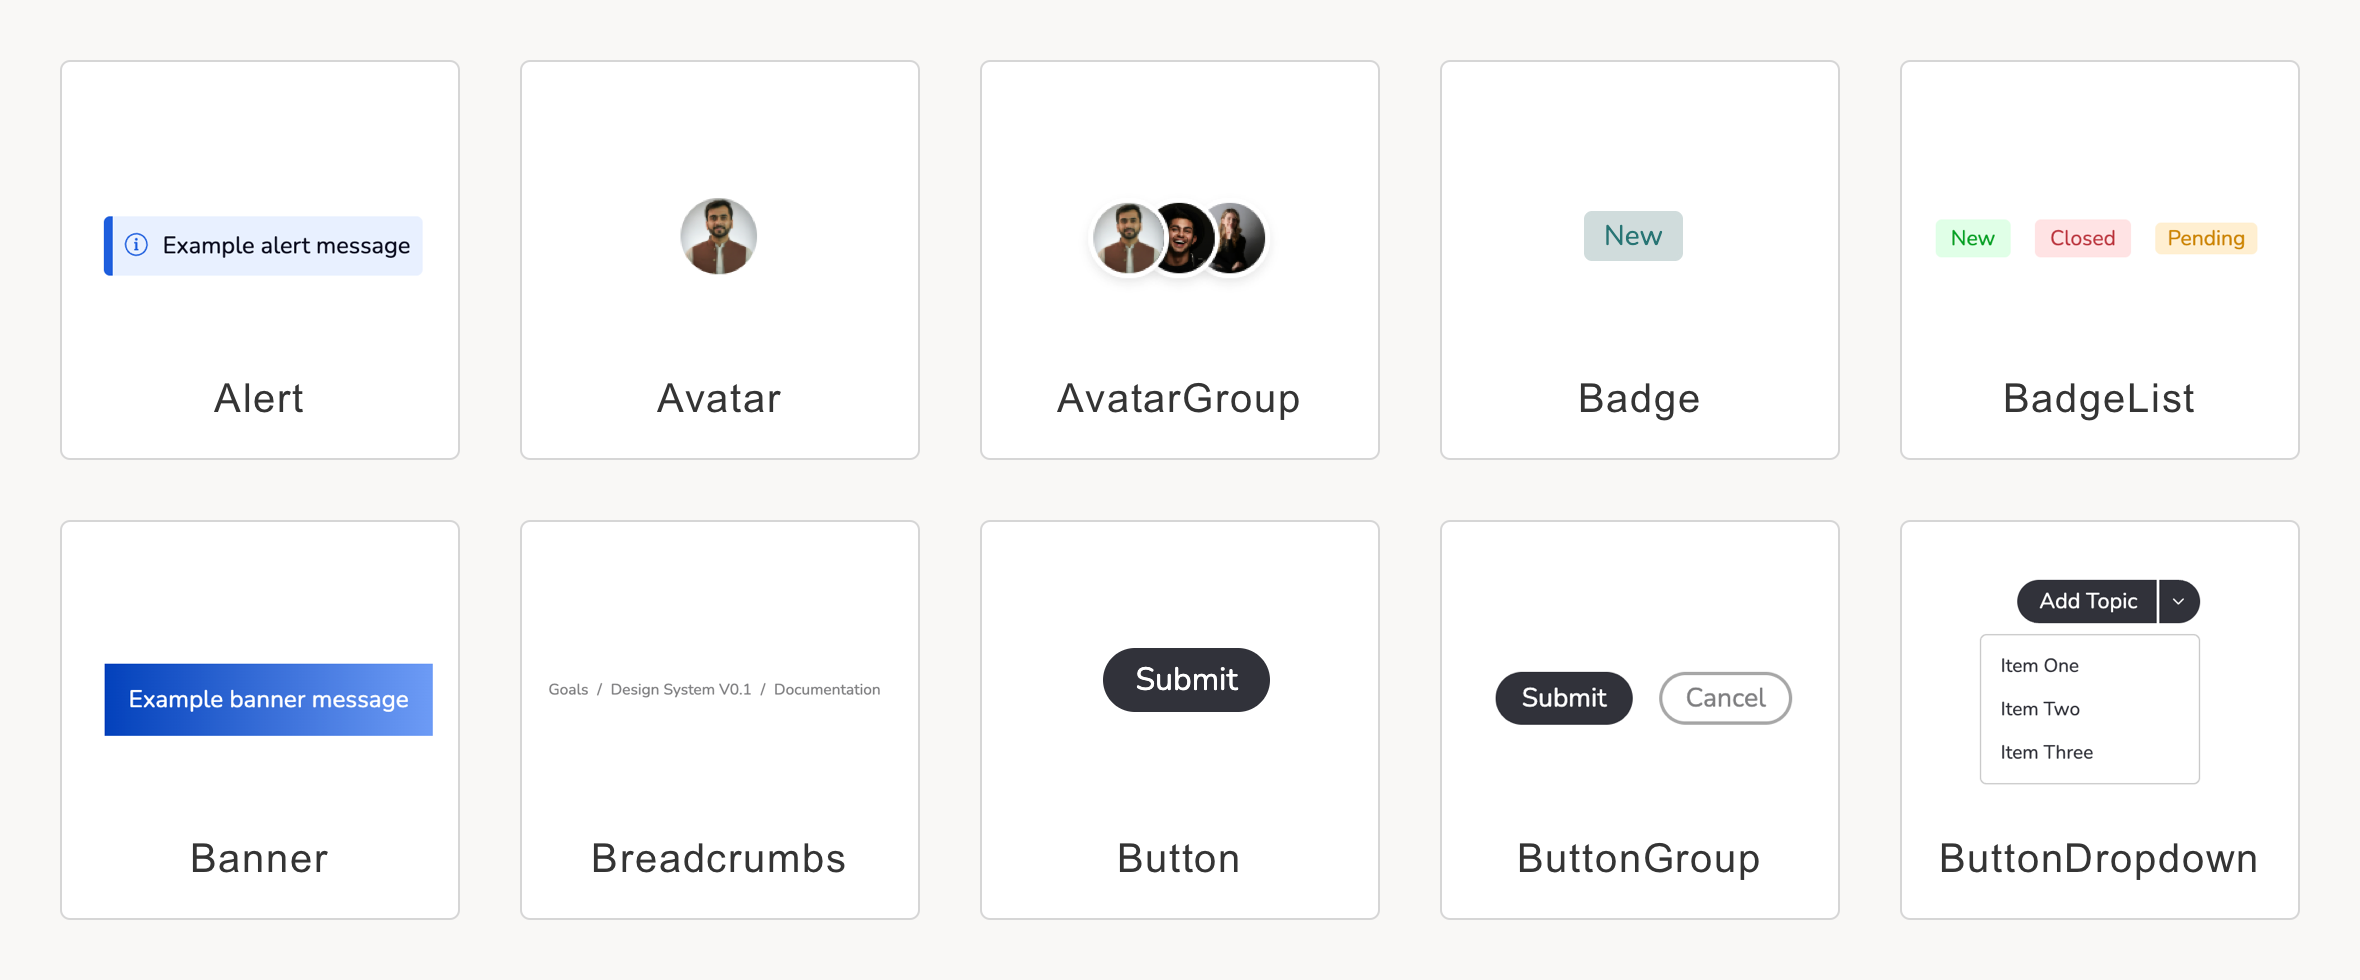Click the blue Example banner message
The image size is (2360, 980).
[x=268, y=700]
